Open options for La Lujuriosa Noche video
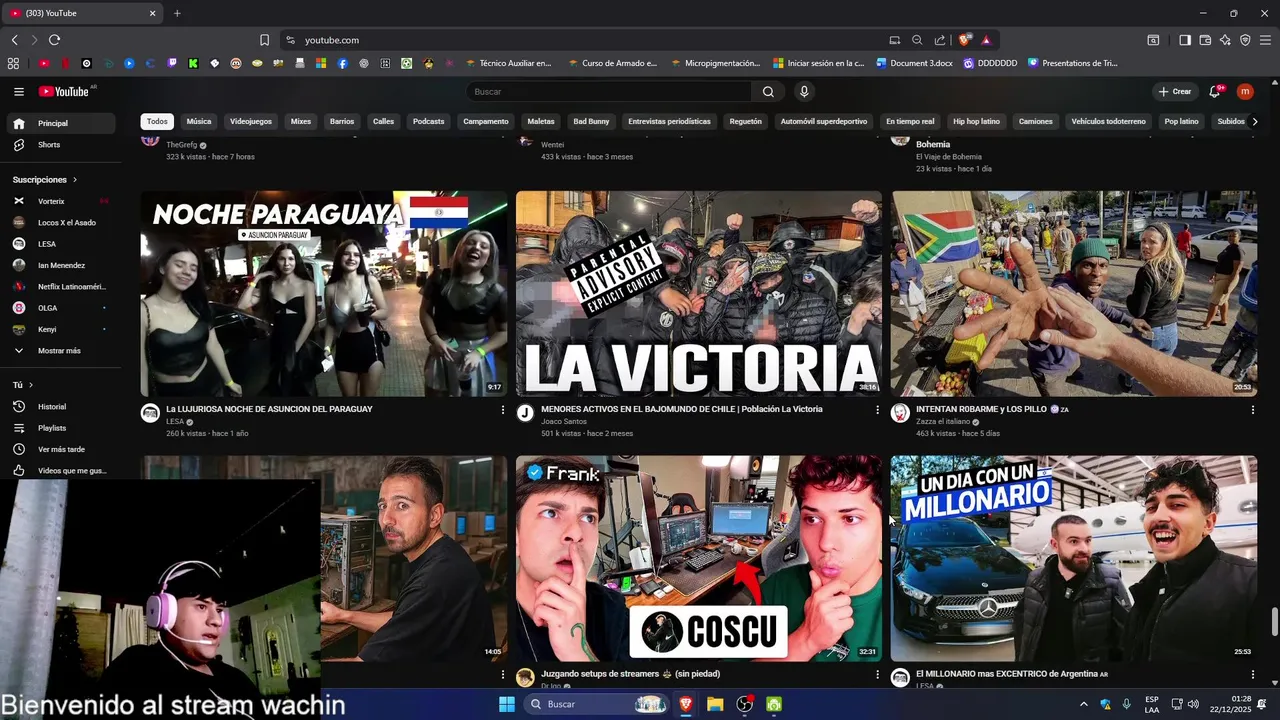Viewport: 1280px width, 720px height. [503, 410]
